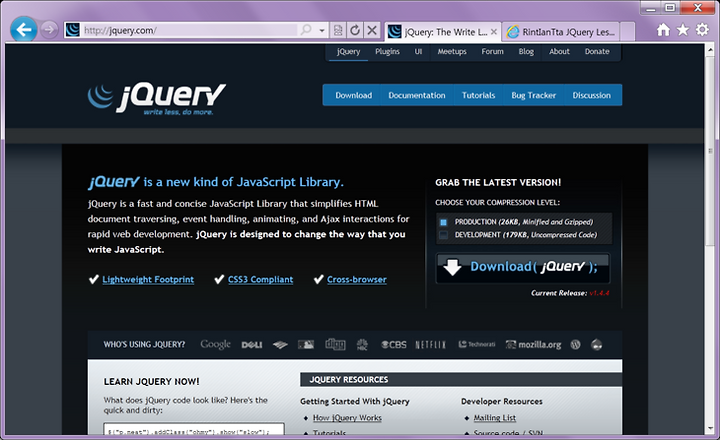This screenshot has height=440, width=720.
Task: Open Plugins in the top site menu
Action: [x=387, y=51]
